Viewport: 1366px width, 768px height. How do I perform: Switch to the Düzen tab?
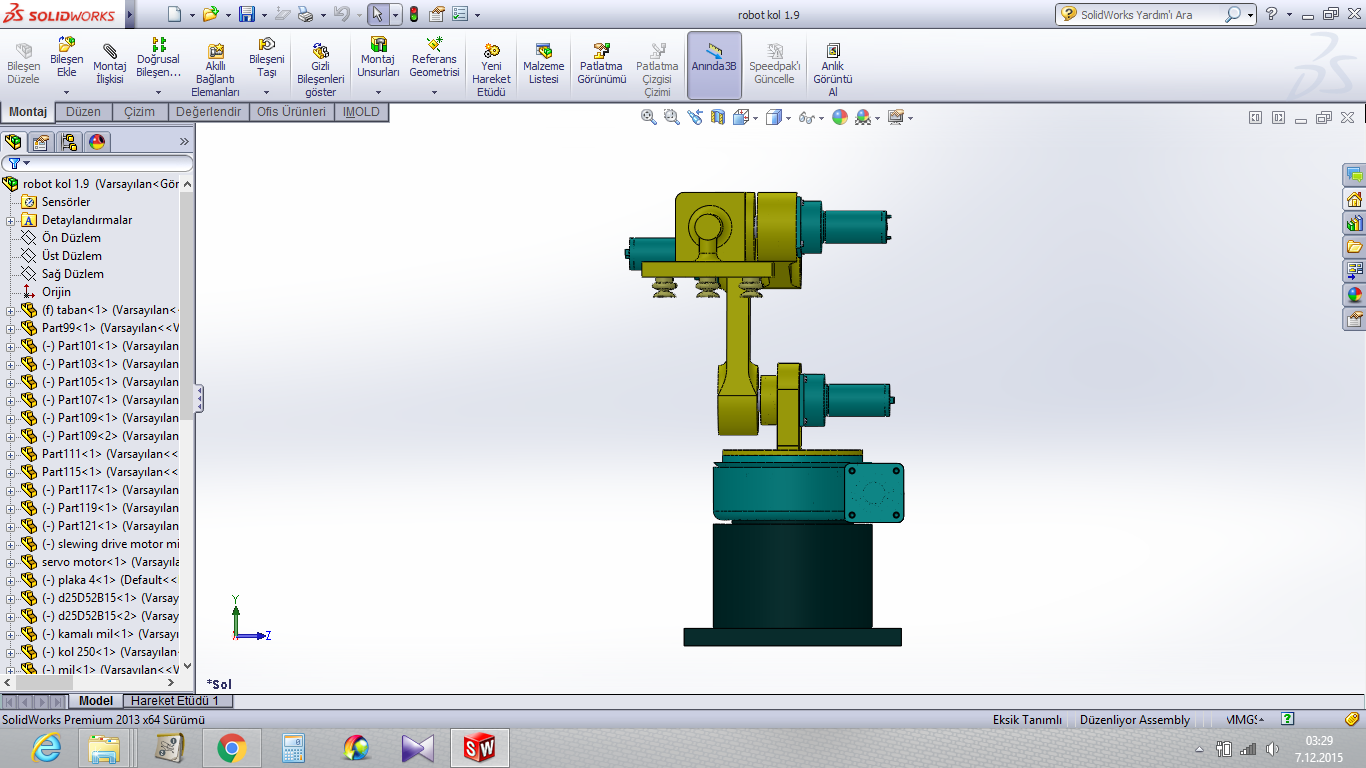click(84, 112)
